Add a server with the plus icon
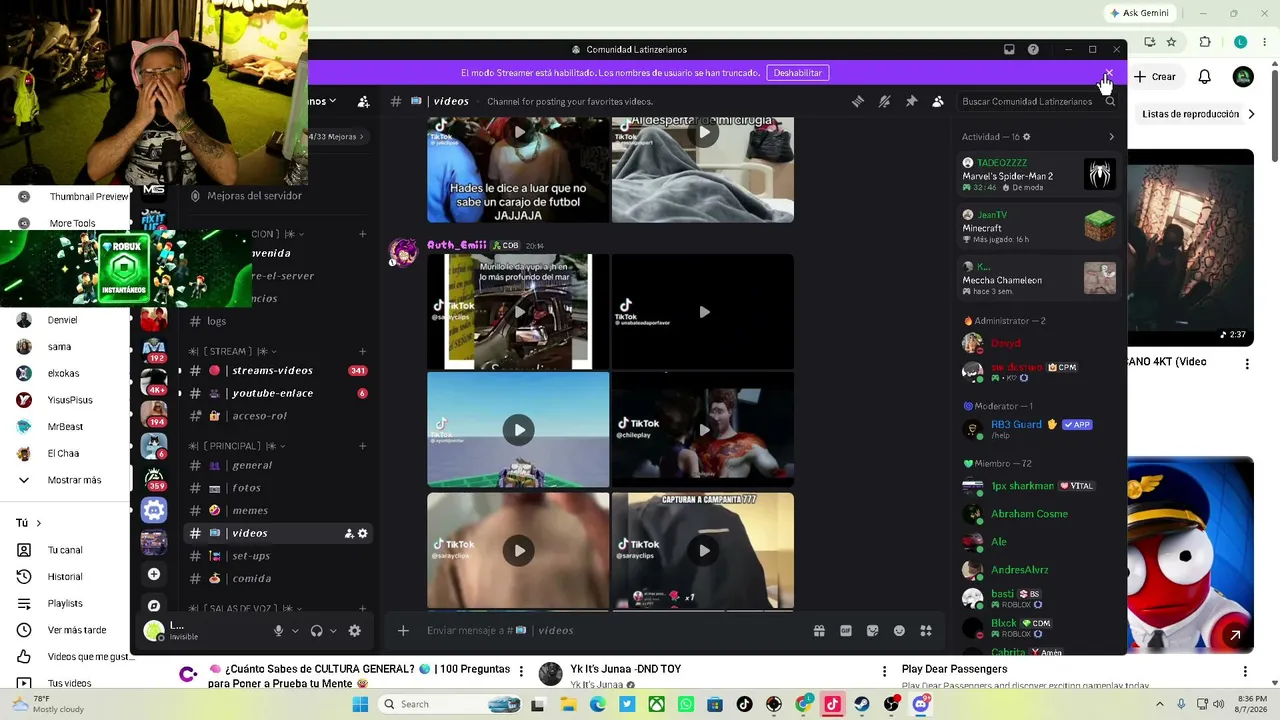Viewport: 1280px width, 720px height. pos(154,574)
